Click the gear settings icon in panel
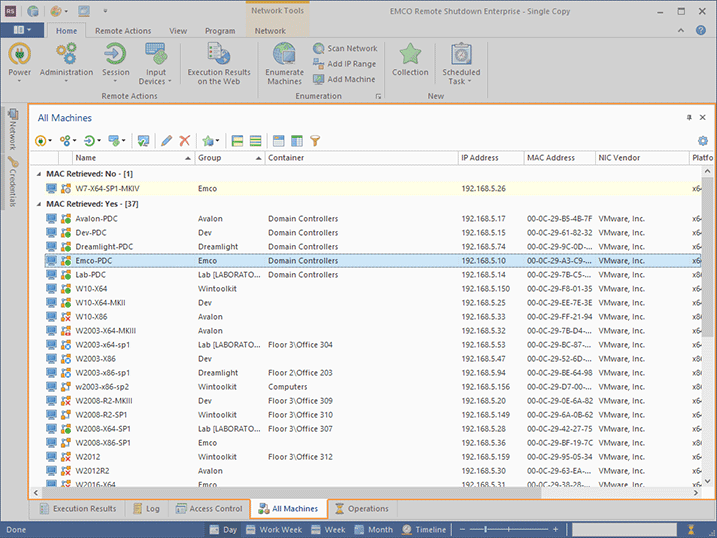The width and height of the screenshot is (717, 538). (x=703, y=141)
